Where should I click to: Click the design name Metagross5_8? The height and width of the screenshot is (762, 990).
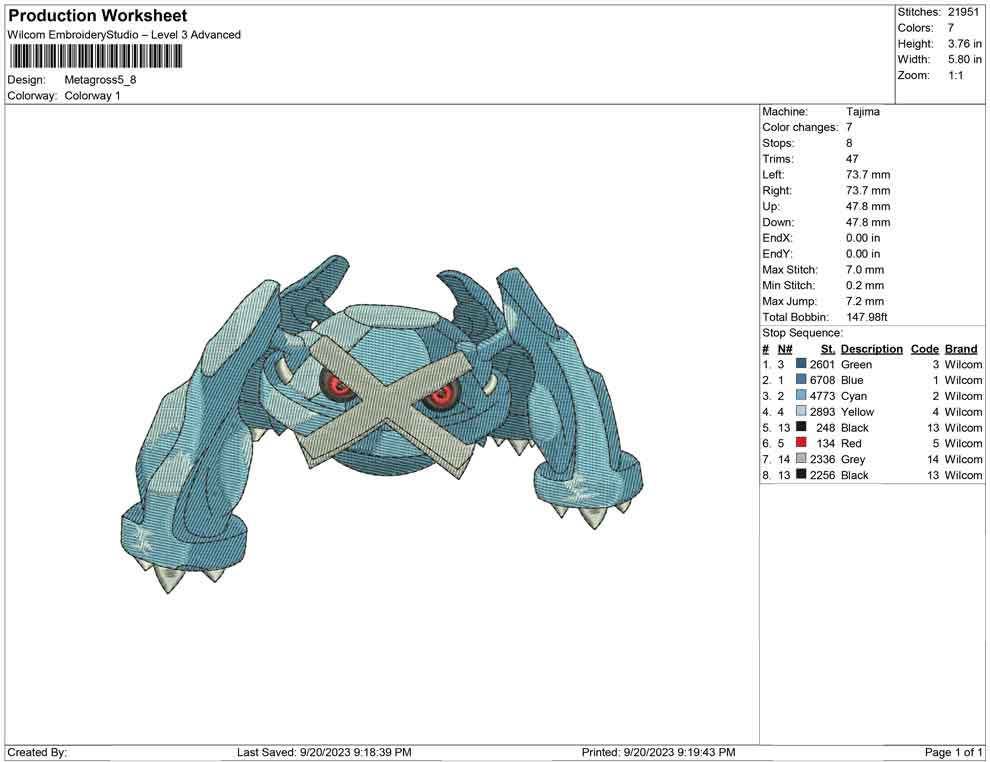[x=100, y=80]
